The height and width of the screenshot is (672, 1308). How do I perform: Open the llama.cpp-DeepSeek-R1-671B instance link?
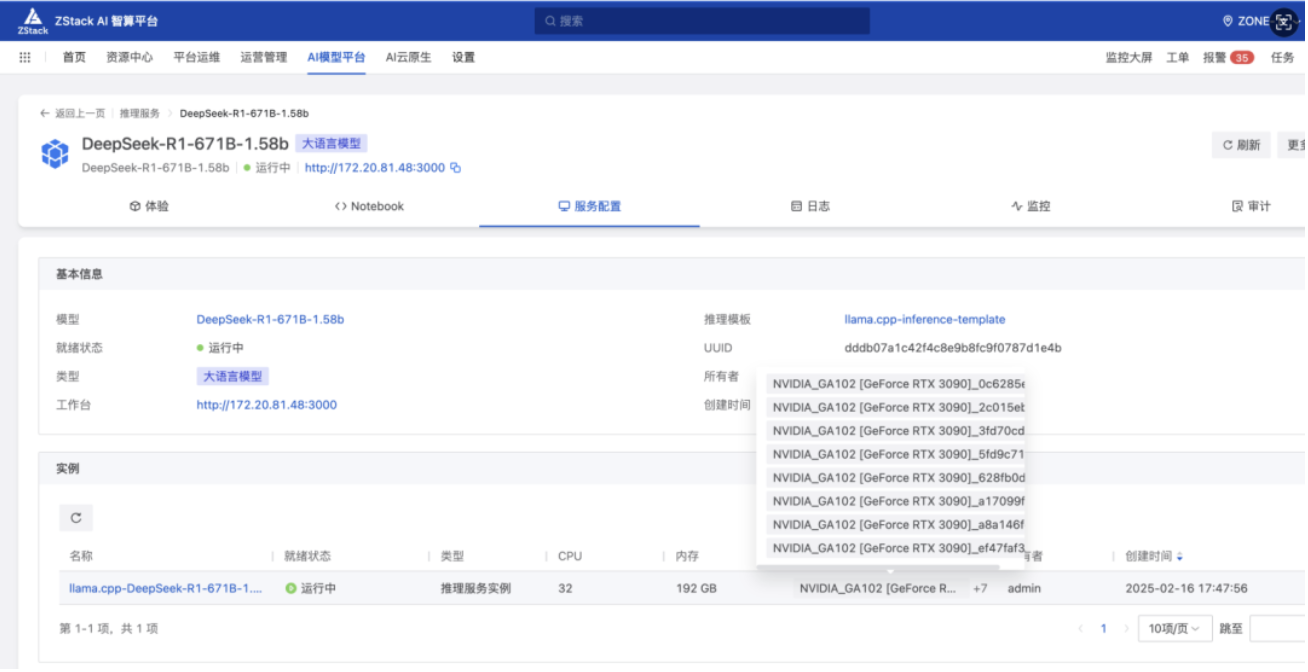coord(166,589)
